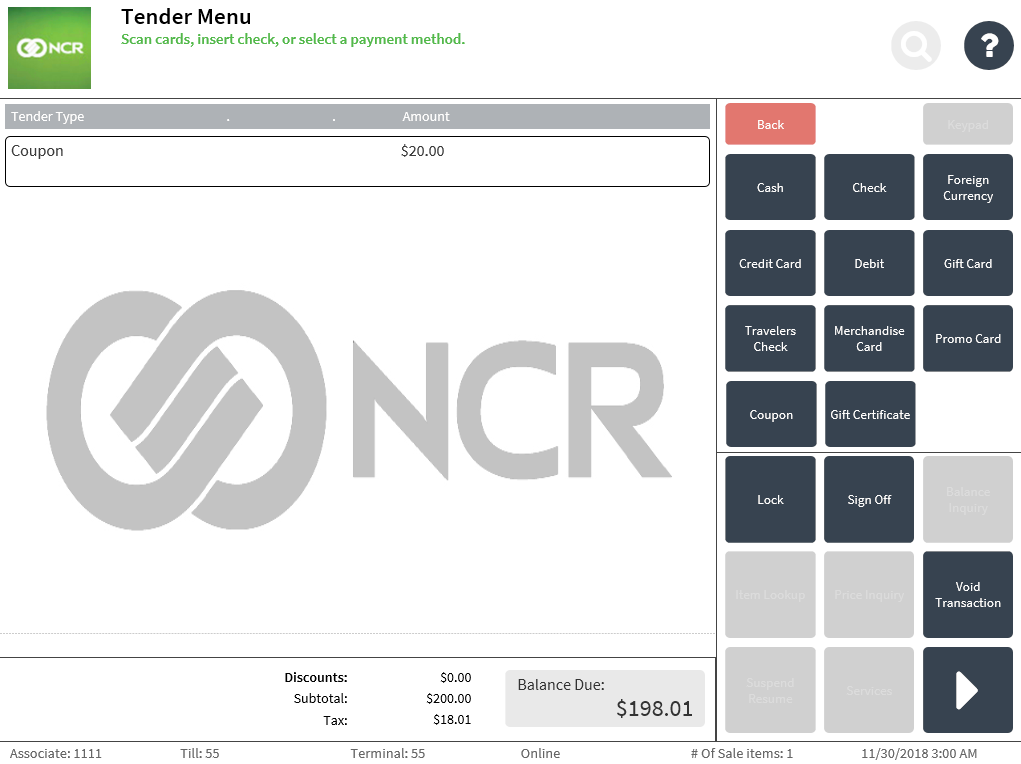Open the Services button
This screenshot has width=1021, height=764.
[869, 690]
